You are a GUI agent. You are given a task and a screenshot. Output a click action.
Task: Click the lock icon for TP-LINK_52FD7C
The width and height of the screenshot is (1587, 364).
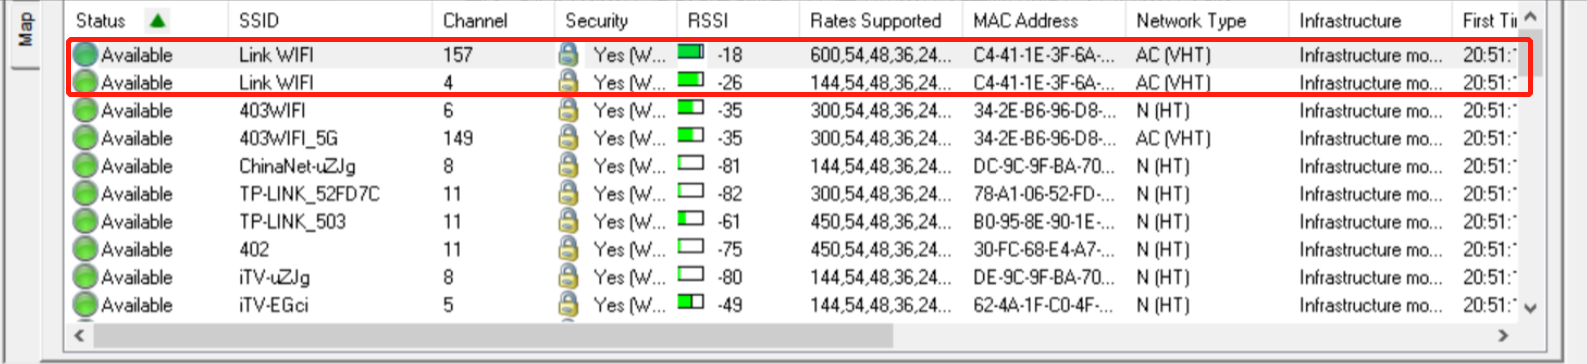[x=568, y=194]
